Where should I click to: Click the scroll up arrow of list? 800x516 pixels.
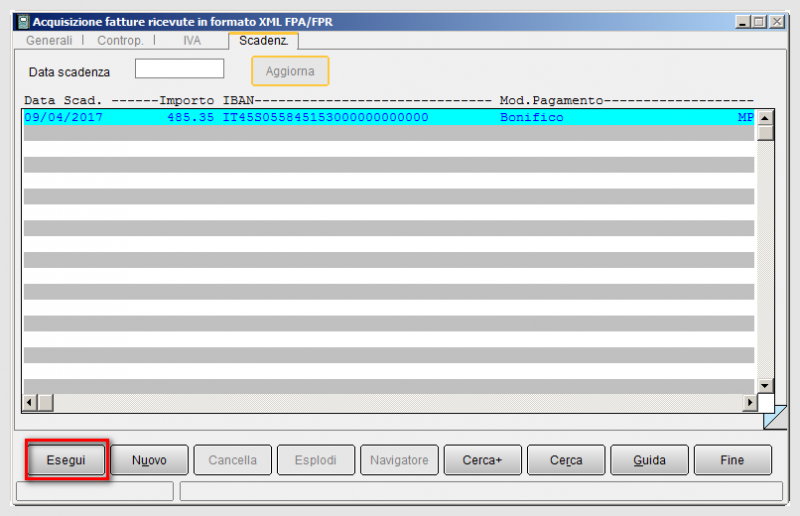click(765, 118)
